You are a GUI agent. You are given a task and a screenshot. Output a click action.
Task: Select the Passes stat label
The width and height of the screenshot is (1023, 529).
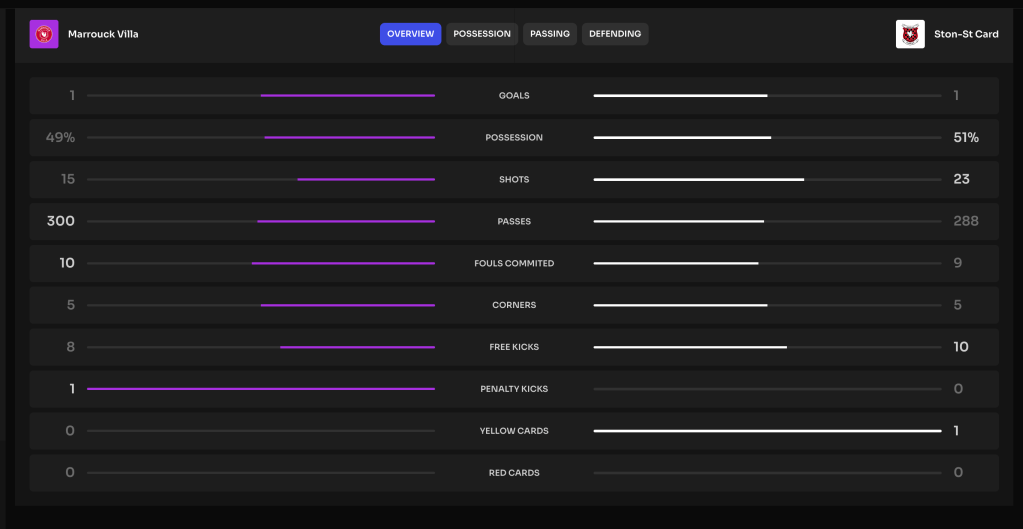[x=514, y=222]
